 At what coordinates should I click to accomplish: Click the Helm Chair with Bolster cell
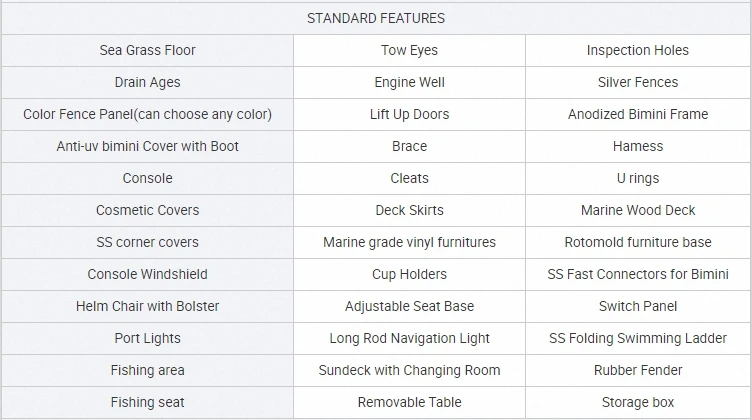tap(147, 306)
